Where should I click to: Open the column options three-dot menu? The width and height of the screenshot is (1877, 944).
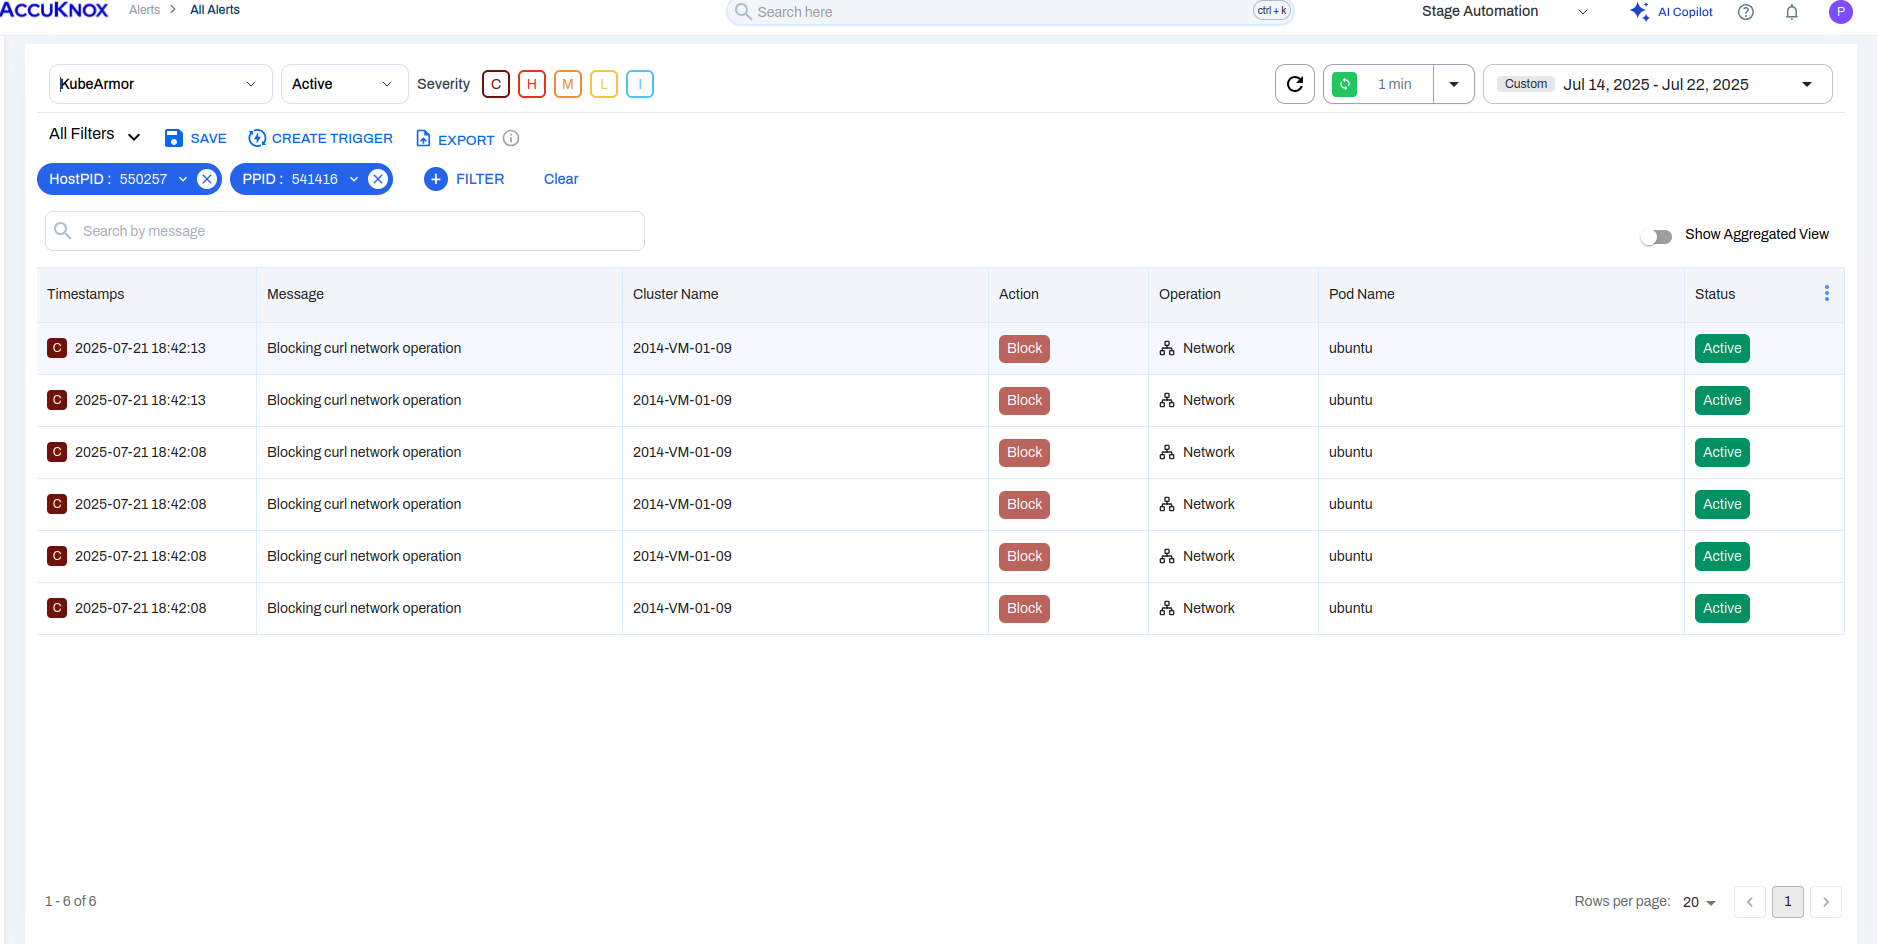point(1826,292)
